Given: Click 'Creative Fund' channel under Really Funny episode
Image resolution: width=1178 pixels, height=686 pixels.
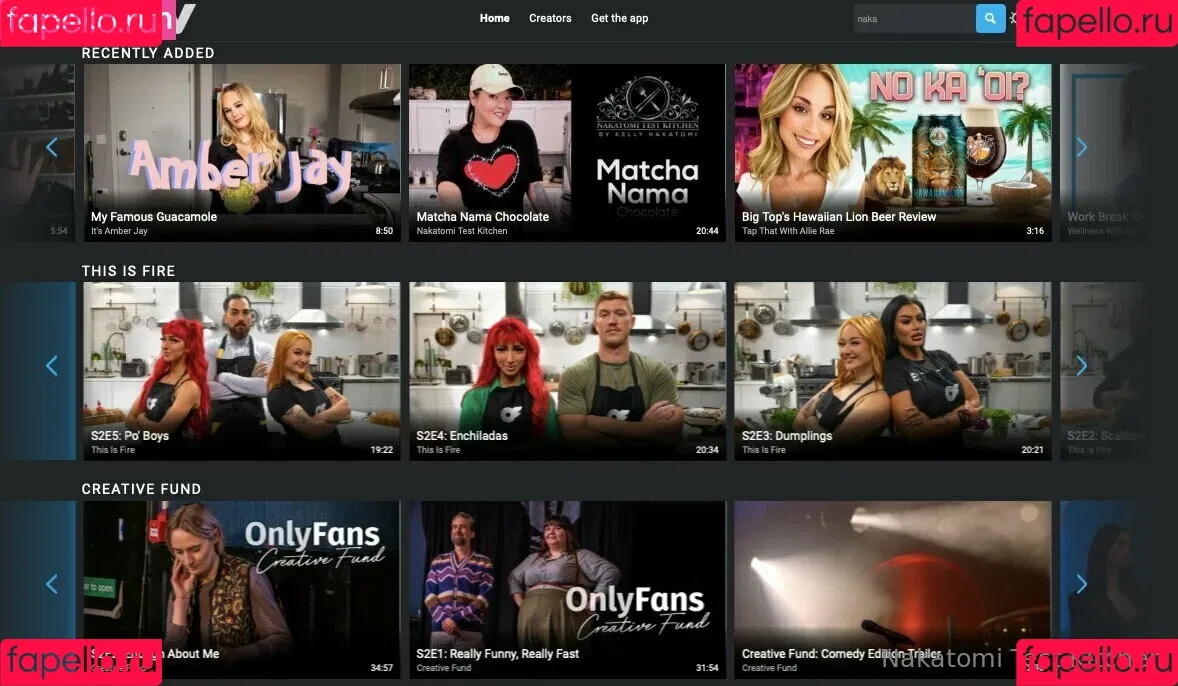Looking at the screenshot, I should [x=443, y=667].
